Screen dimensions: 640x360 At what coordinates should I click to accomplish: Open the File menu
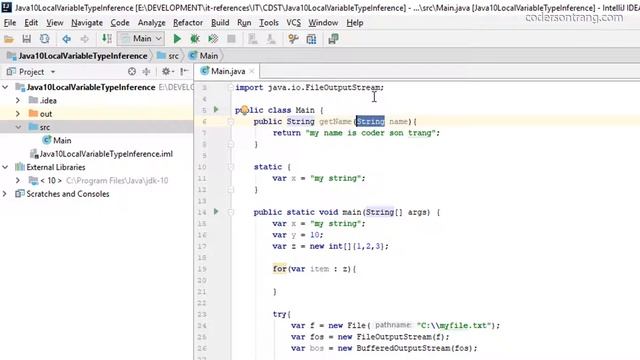coord(10,23)
